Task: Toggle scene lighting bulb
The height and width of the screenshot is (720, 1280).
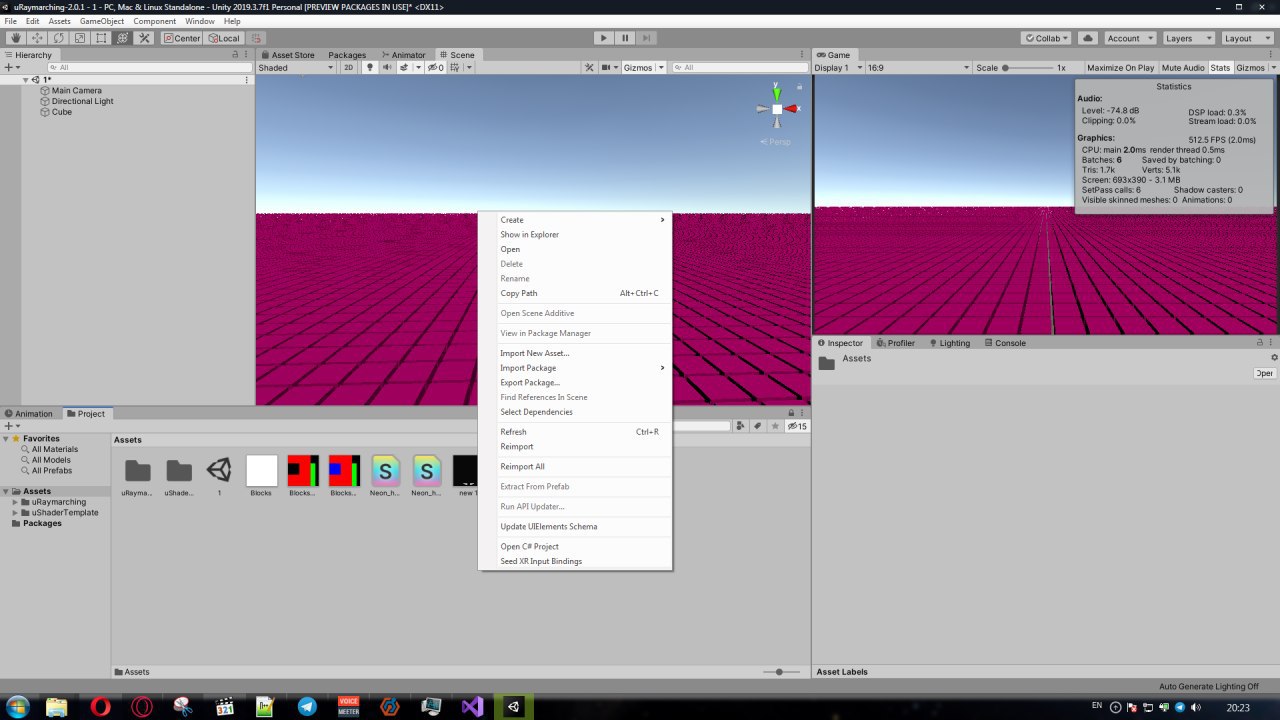Action: coord(369,68)
